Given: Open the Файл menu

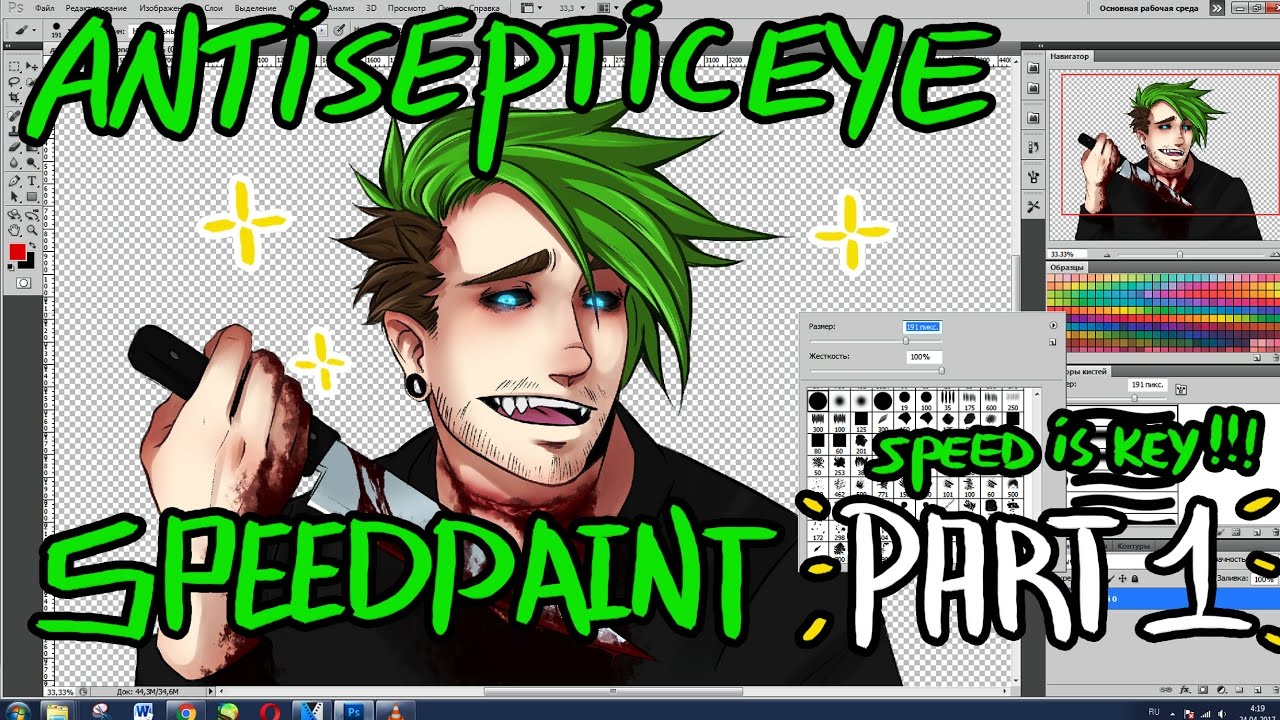Looking at the screenshot, I should coord(44,7).
